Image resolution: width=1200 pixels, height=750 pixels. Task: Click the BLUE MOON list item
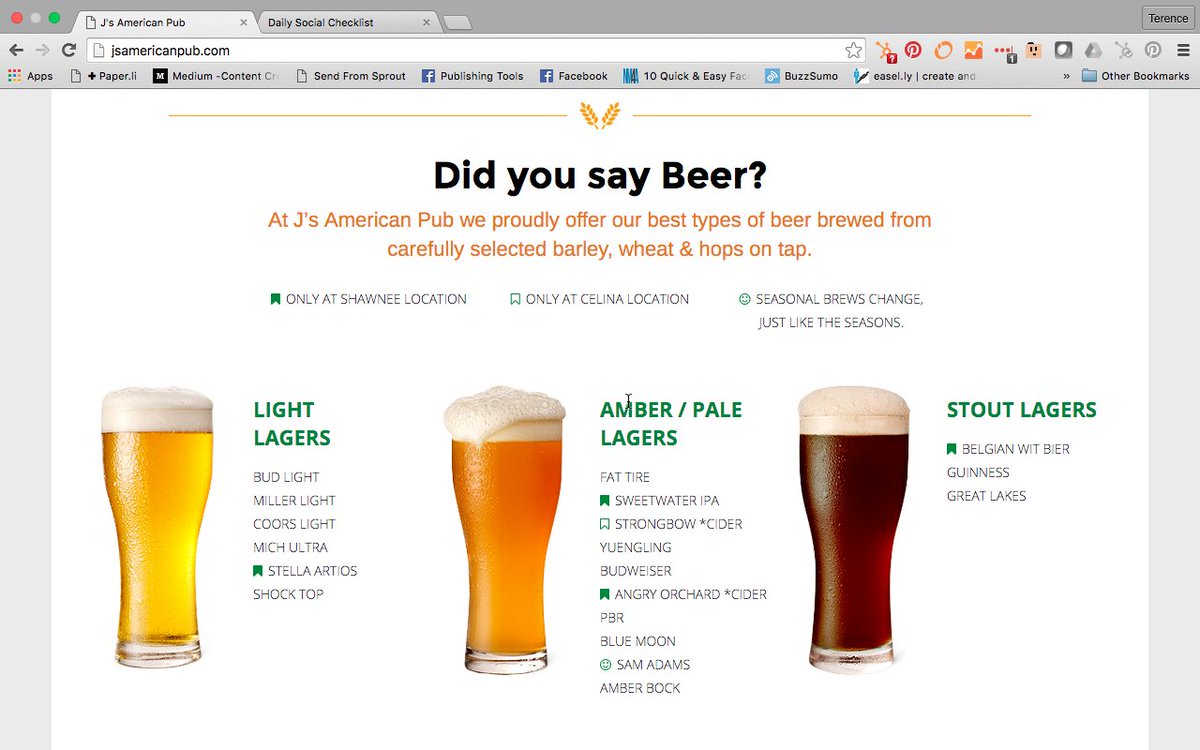[x=638, y=641]
